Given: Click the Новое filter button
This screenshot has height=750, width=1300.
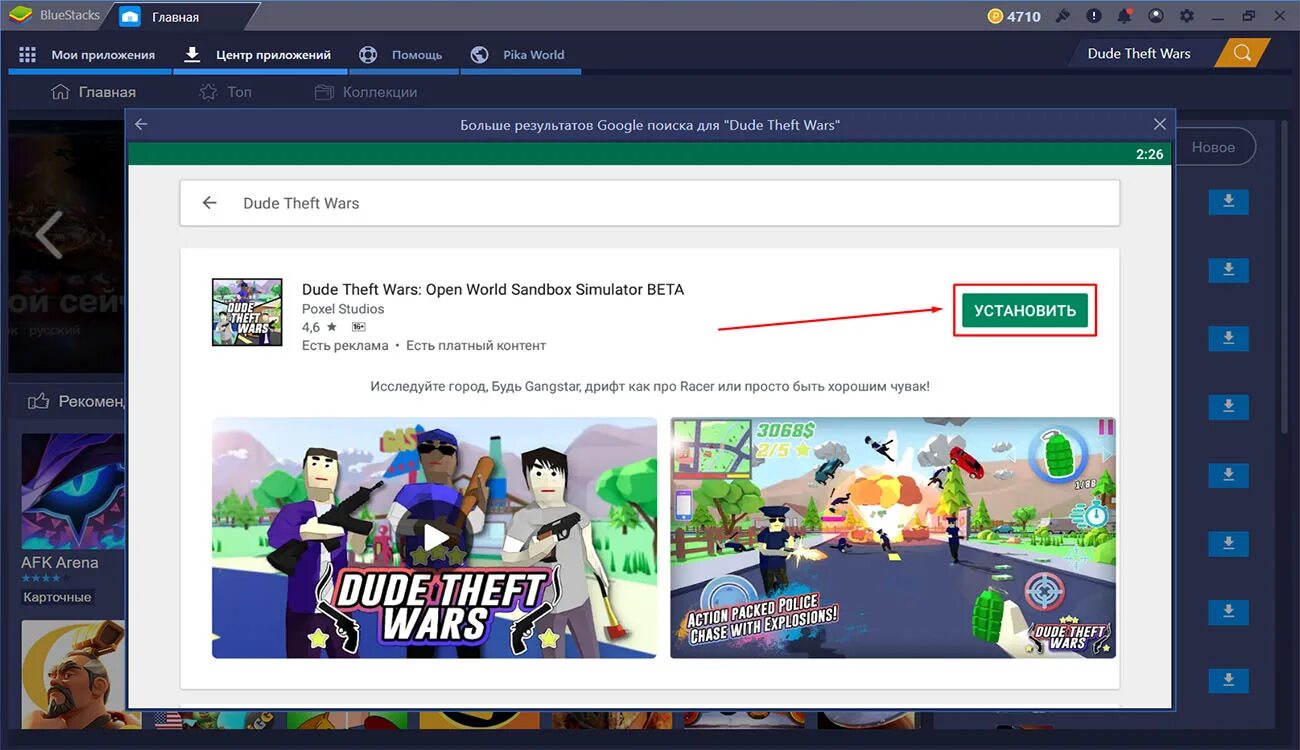Looking at the screenshot, I should click(1213, 147).
